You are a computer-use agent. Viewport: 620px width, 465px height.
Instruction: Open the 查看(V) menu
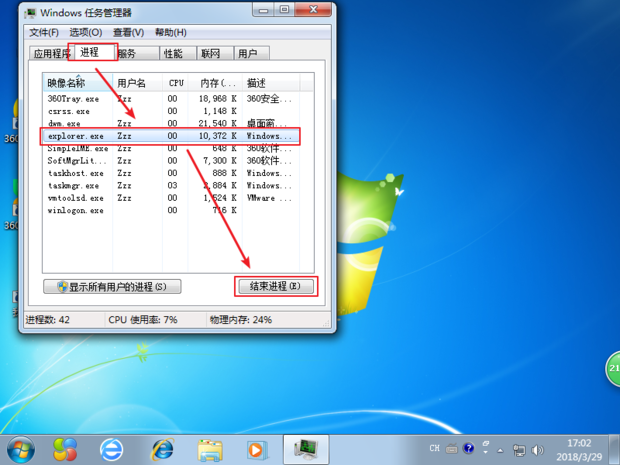tap(128, 32)
